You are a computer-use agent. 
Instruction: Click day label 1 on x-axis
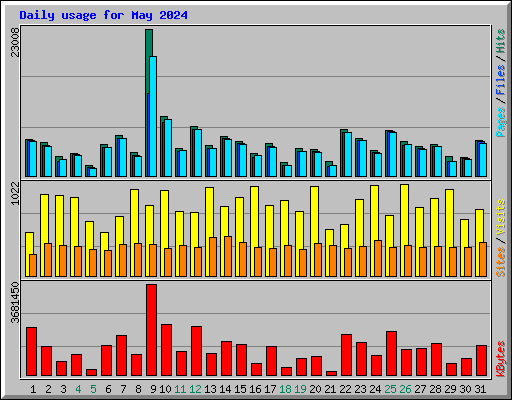pos(33,389)
